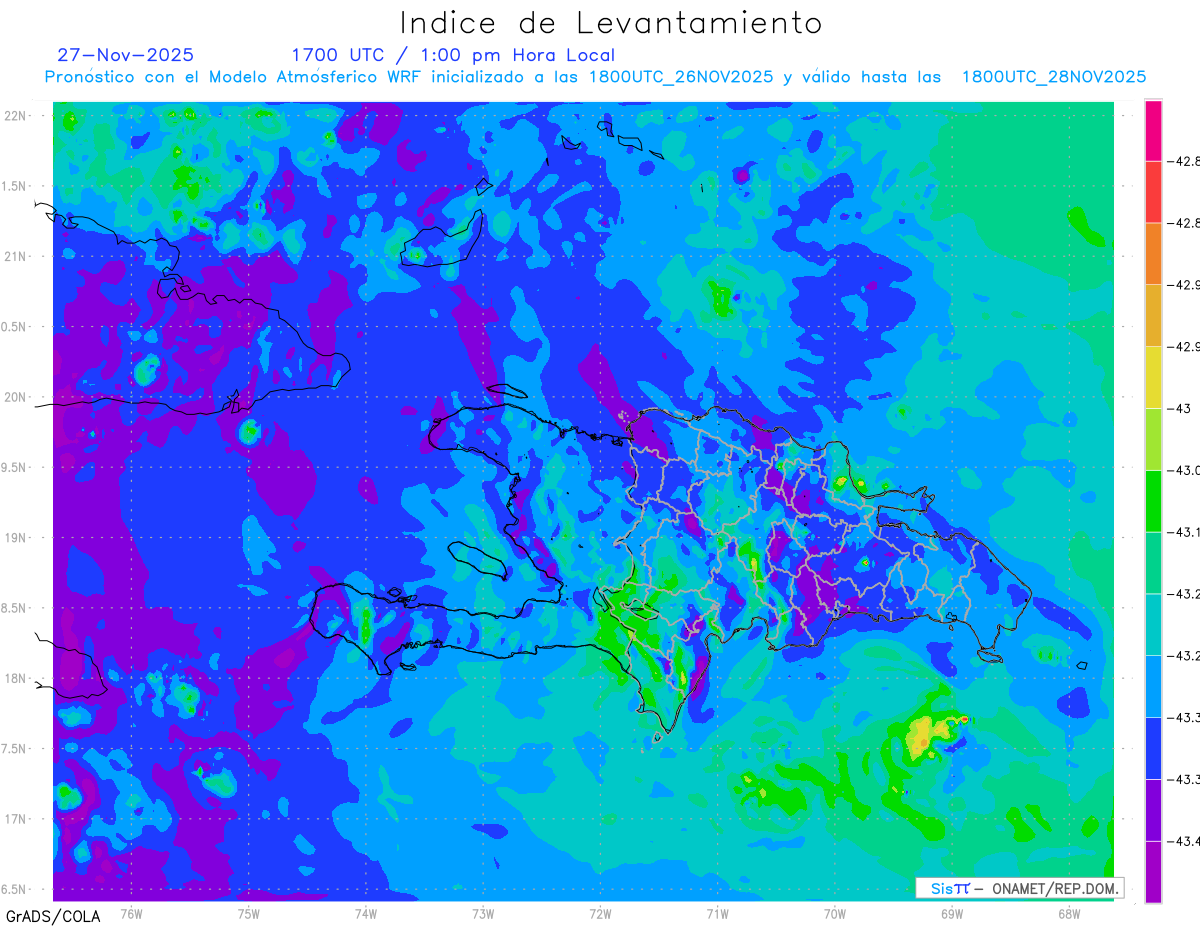Image resolution: width=1200 pixels, height=927 pixels.
Task: Click the '-43.0' color scale value
Action: (x=1185, y=470)
